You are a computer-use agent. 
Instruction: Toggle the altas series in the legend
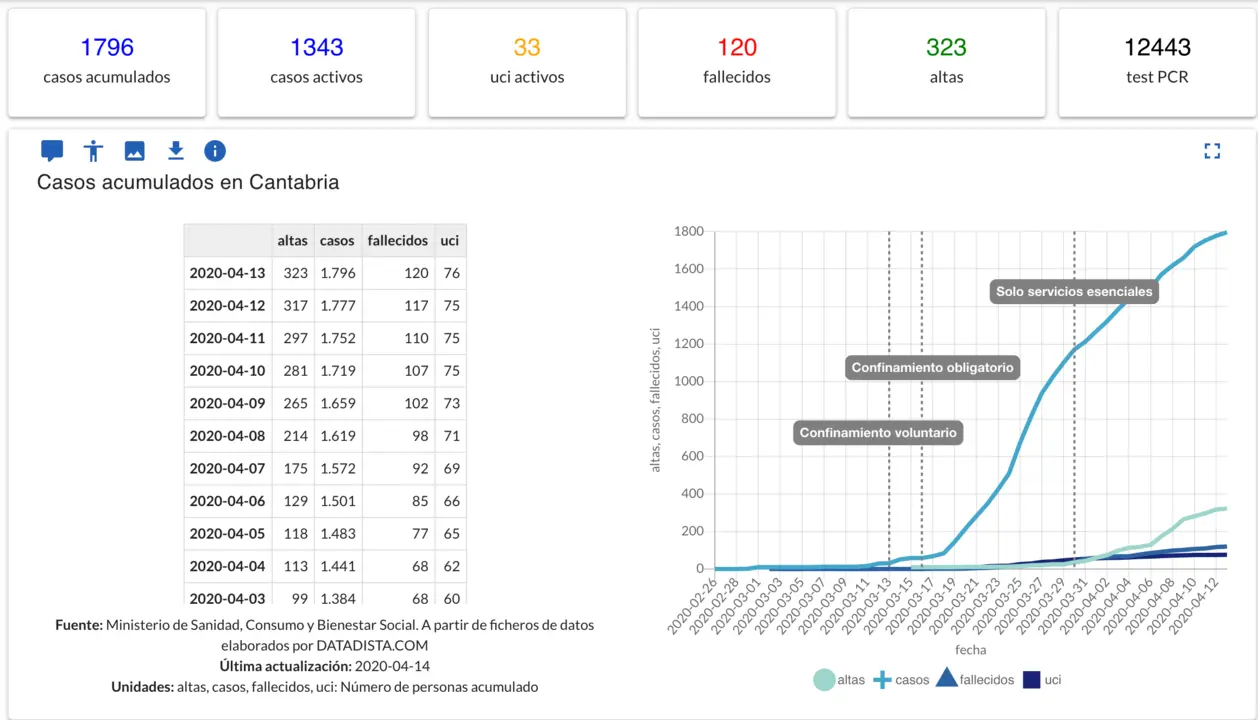coord(839,680)
